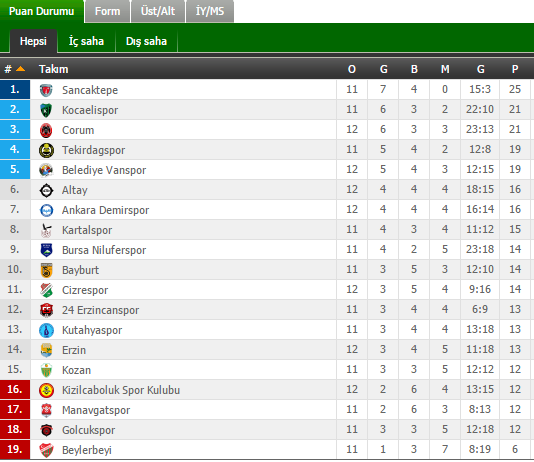Screen dimensions: 534x462
Task: Click the 24 Erzincanspor red badge
Action: pos(46,310)
